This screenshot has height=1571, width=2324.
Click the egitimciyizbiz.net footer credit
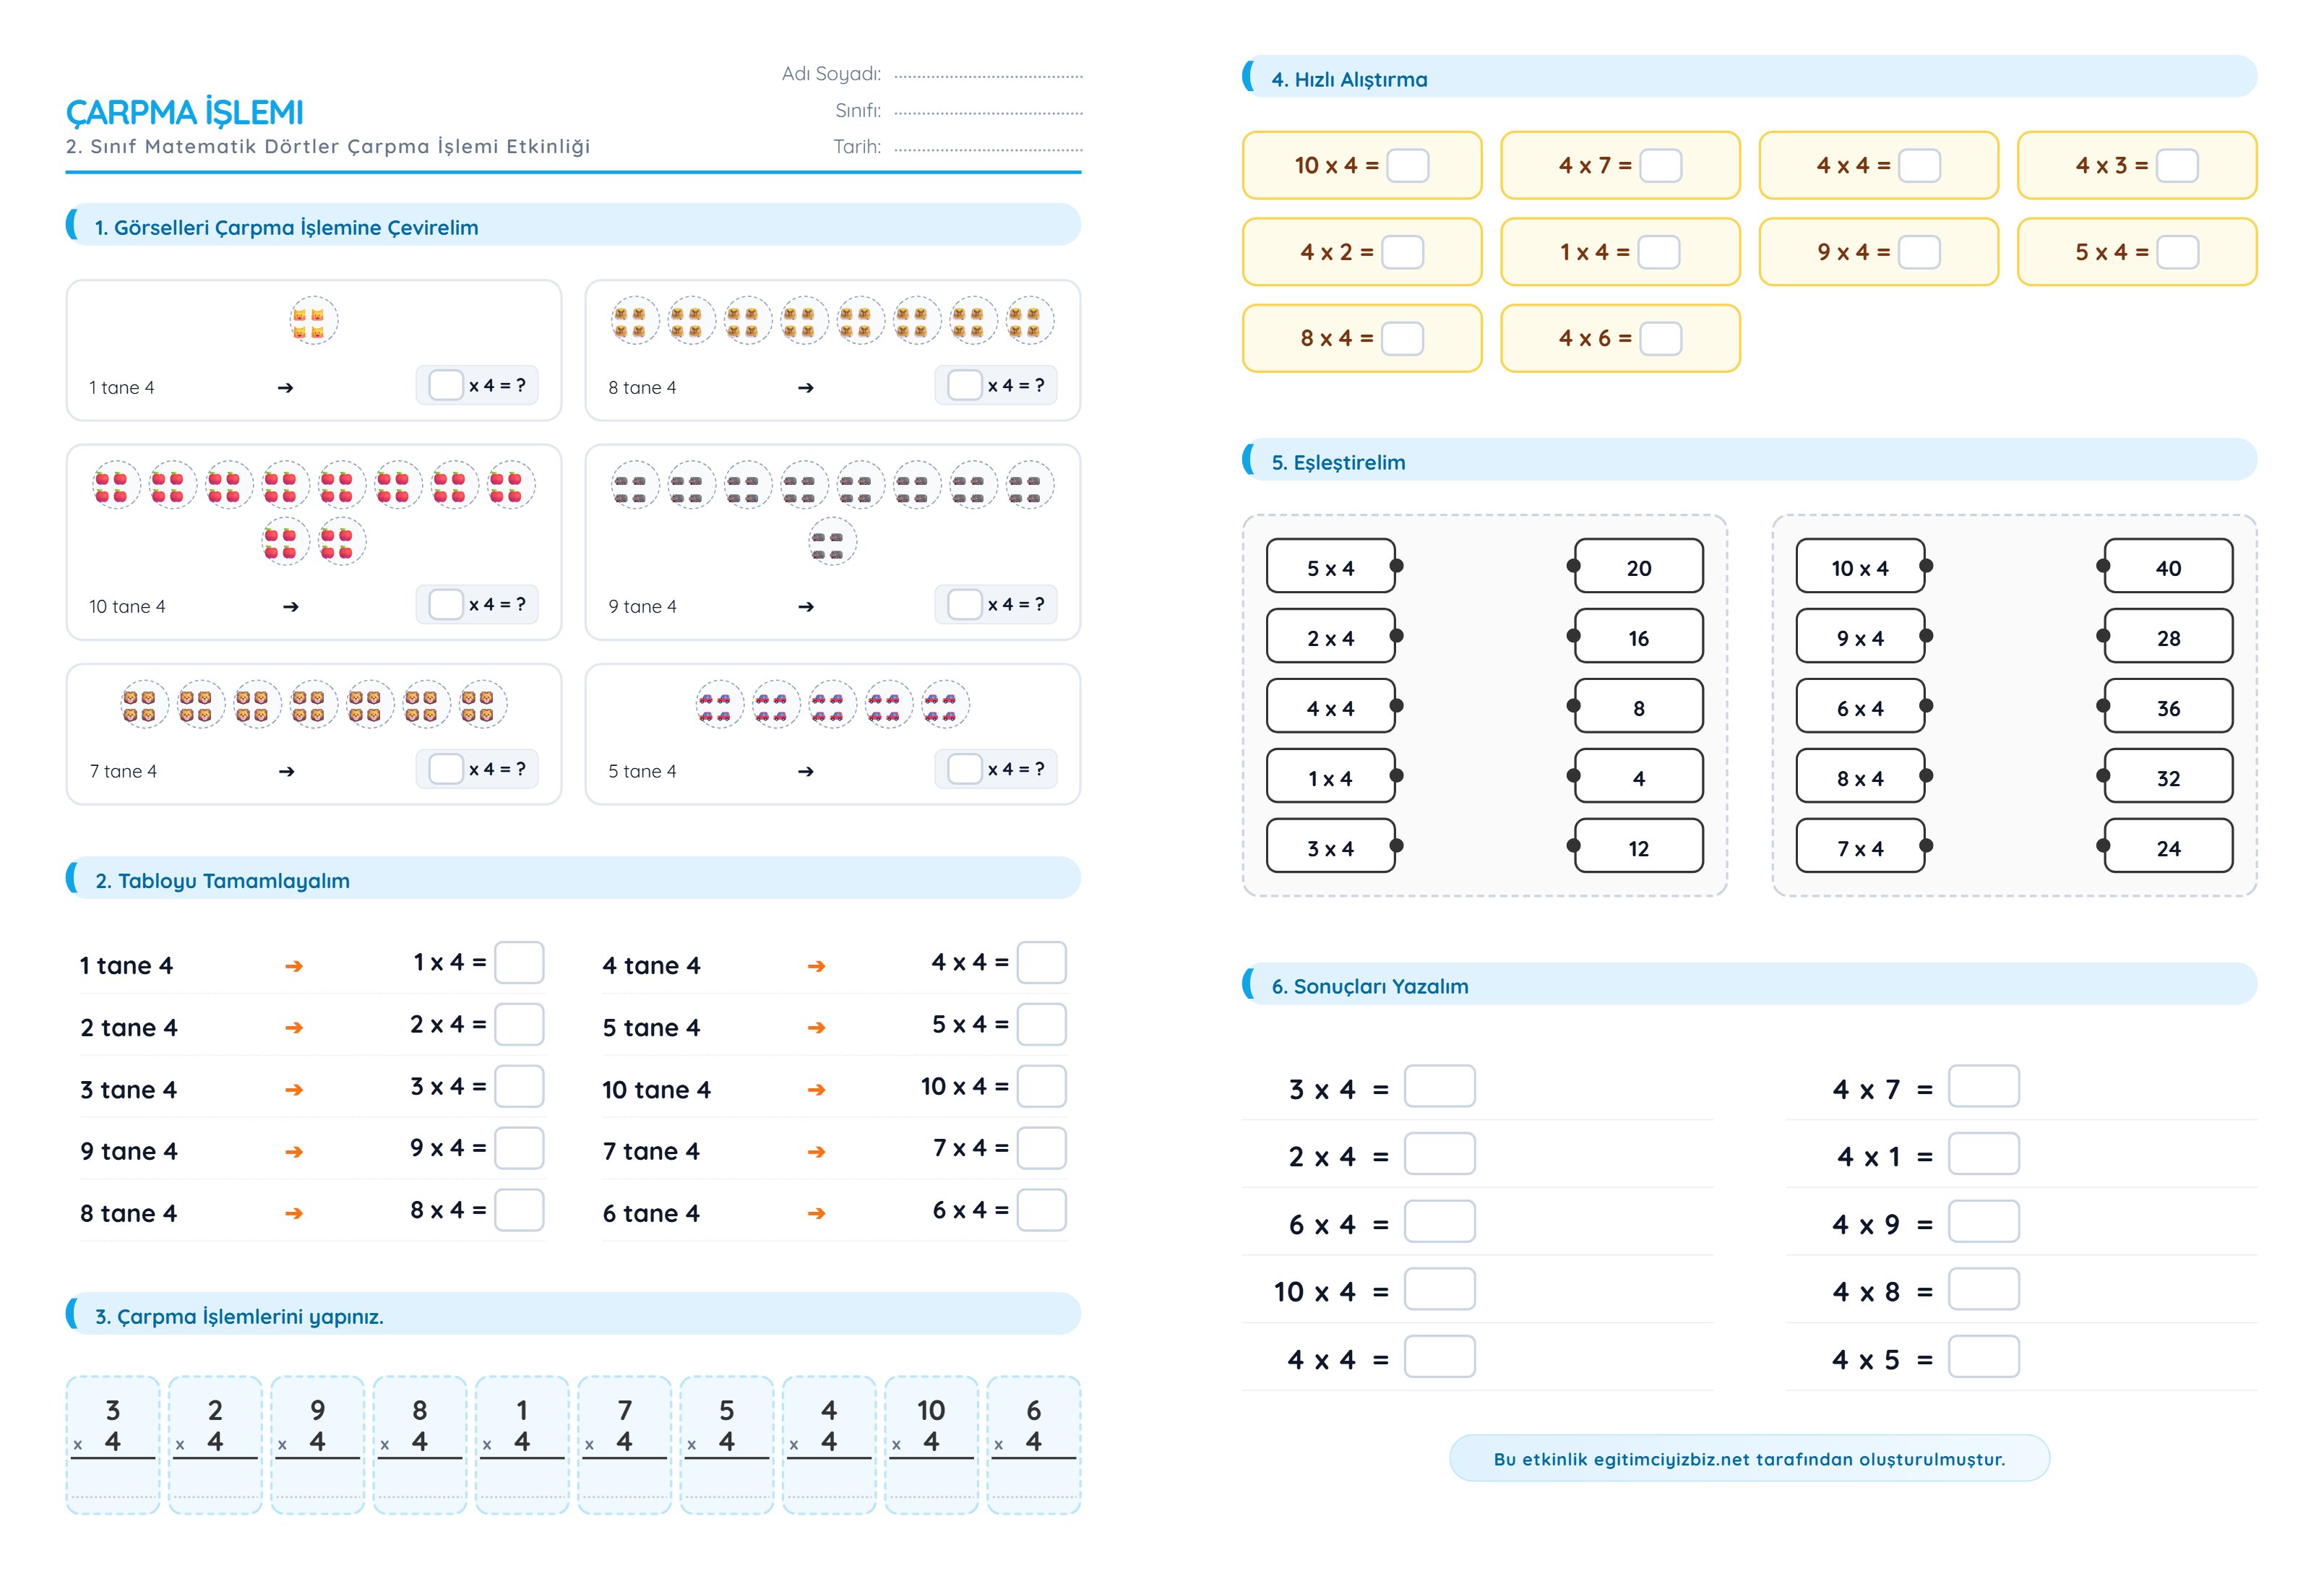tap(1749, 1459)
